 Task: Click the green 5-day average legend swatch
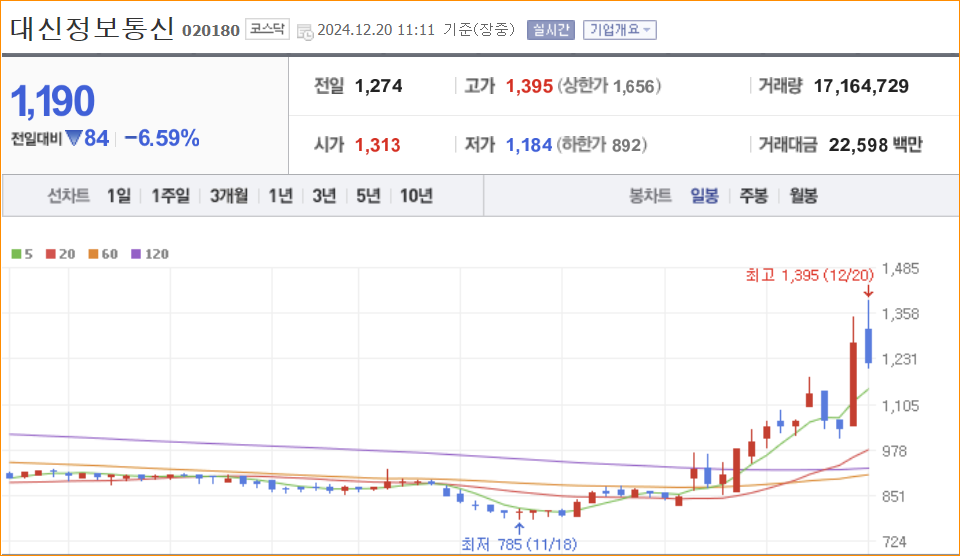(x=16, y=254)
